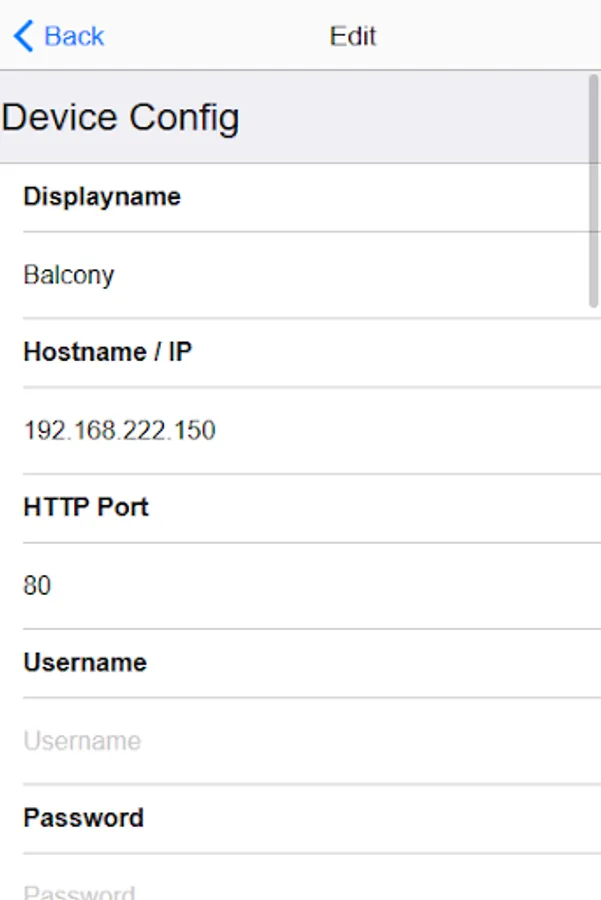Click the gray Username placeholder text
This screenshot has height=900, width=601.
coord(82,741)
